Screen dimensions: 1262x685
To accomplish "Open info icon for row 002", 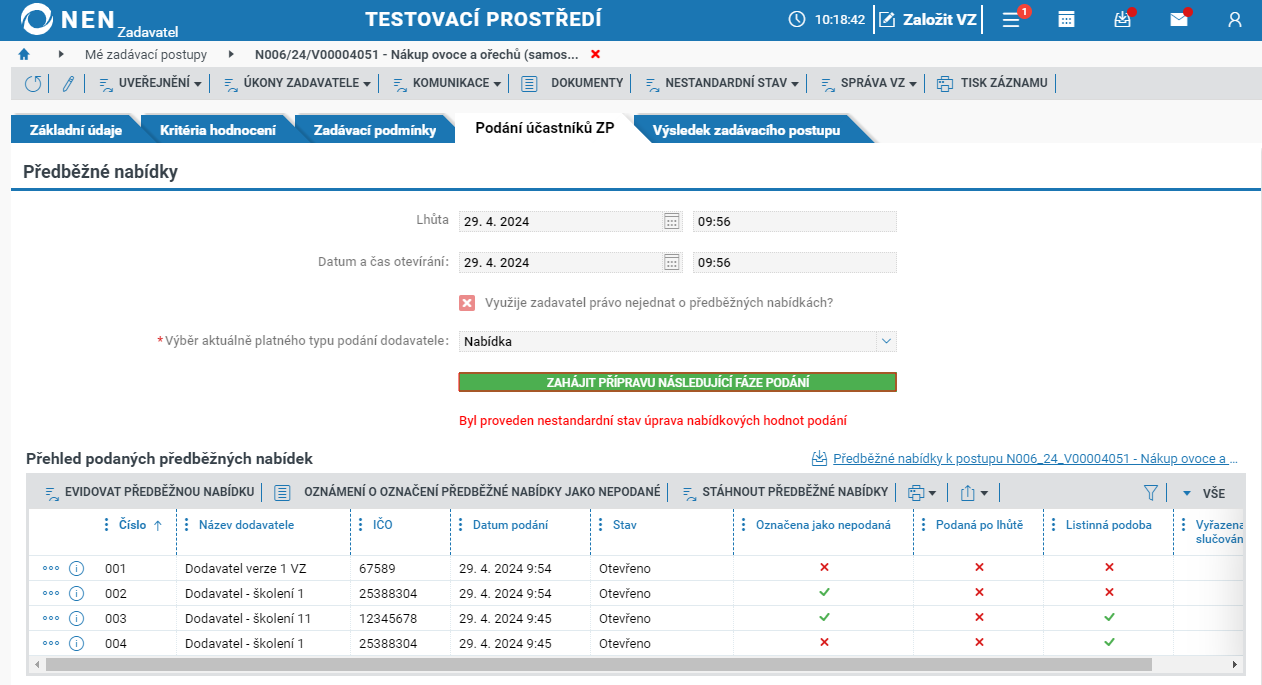I will click(76, 593).
